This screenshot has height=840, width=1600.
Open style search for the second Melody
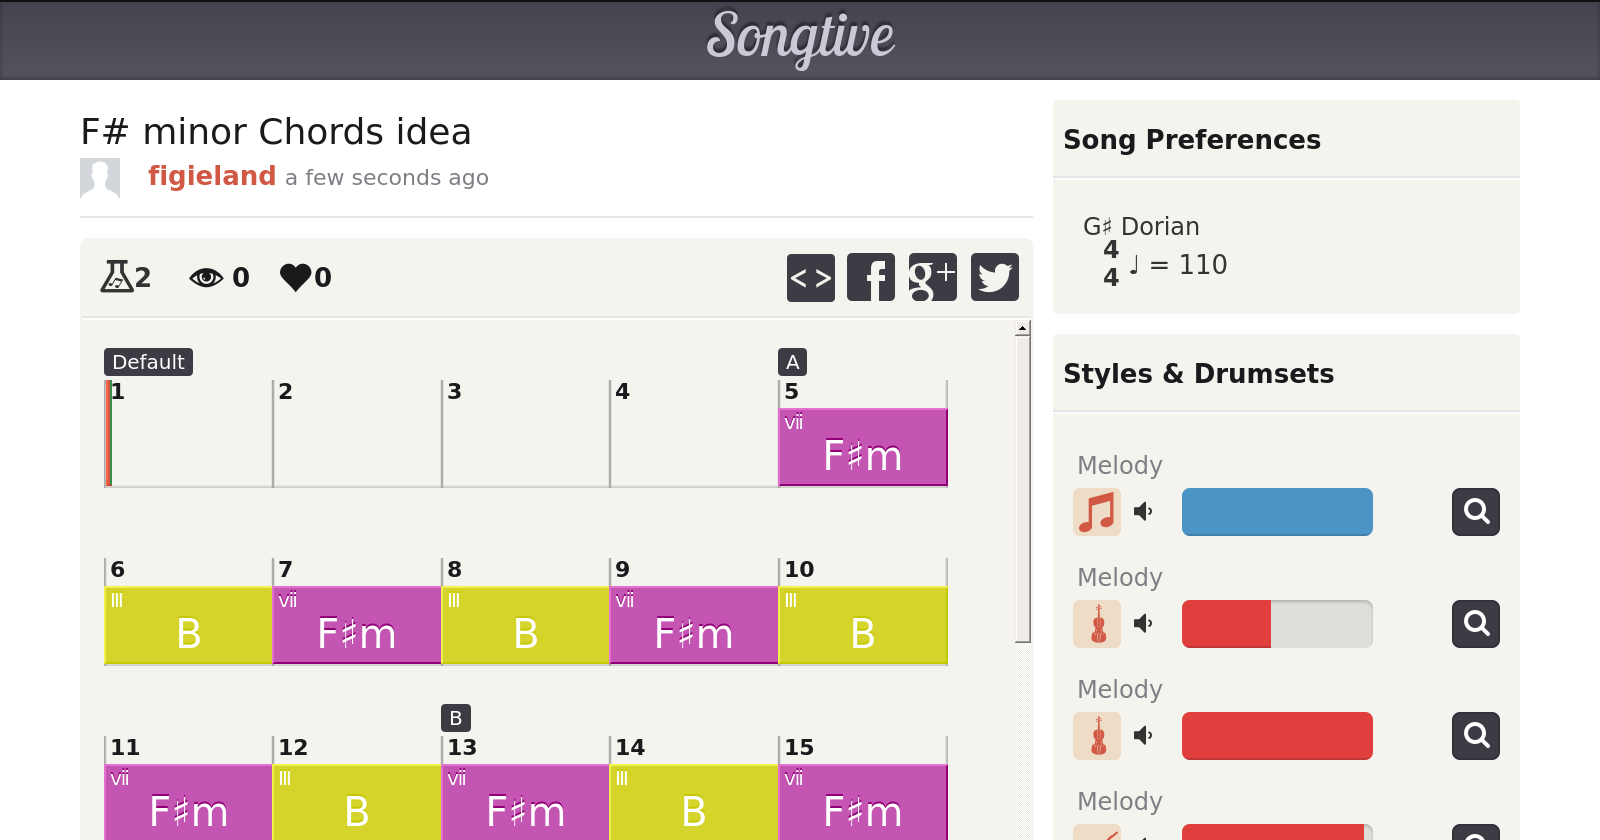(1476, 624)
